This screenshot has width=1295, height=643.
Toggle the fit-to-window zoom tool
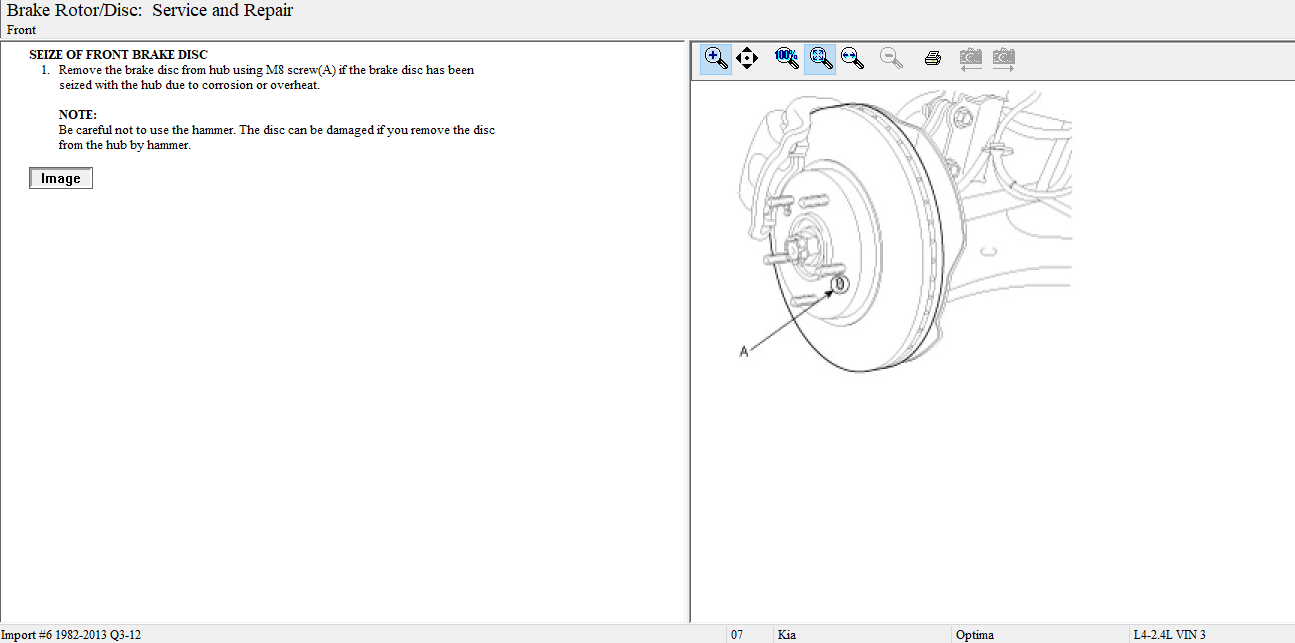click(820, 59)
